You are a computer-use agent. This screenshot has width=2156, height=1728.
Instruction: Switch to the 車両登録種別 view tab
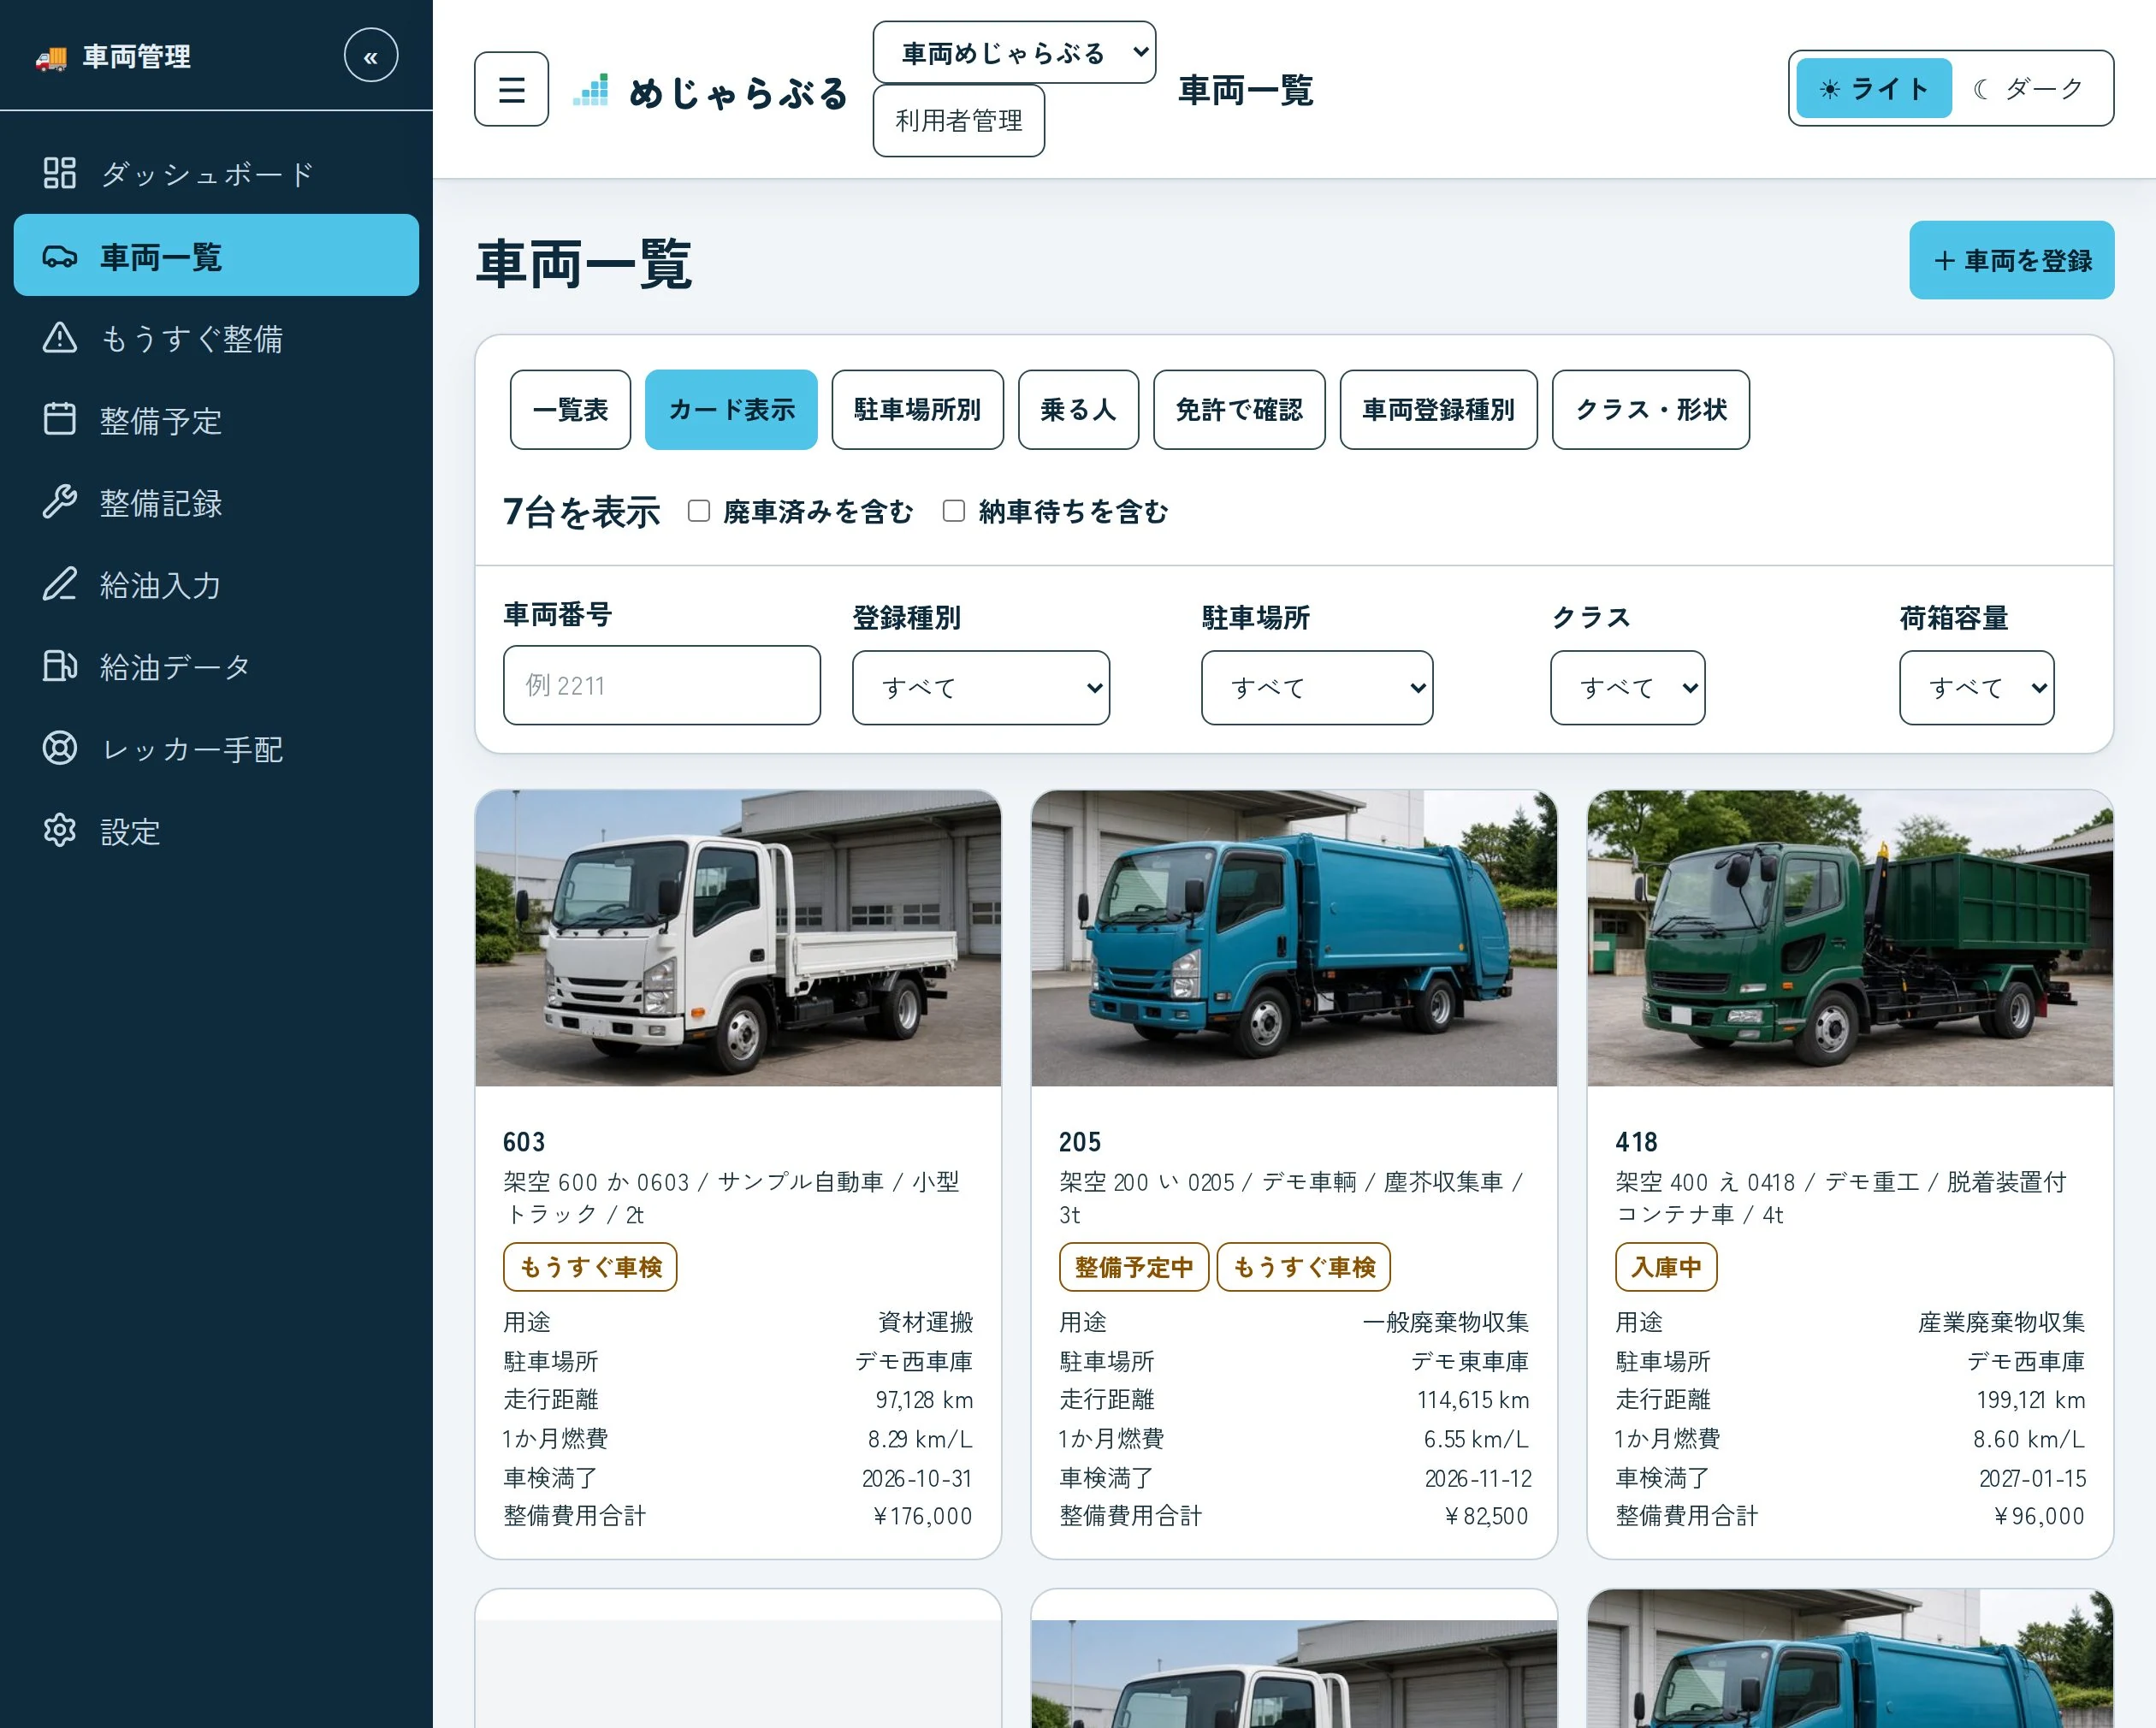point(1438,409)
